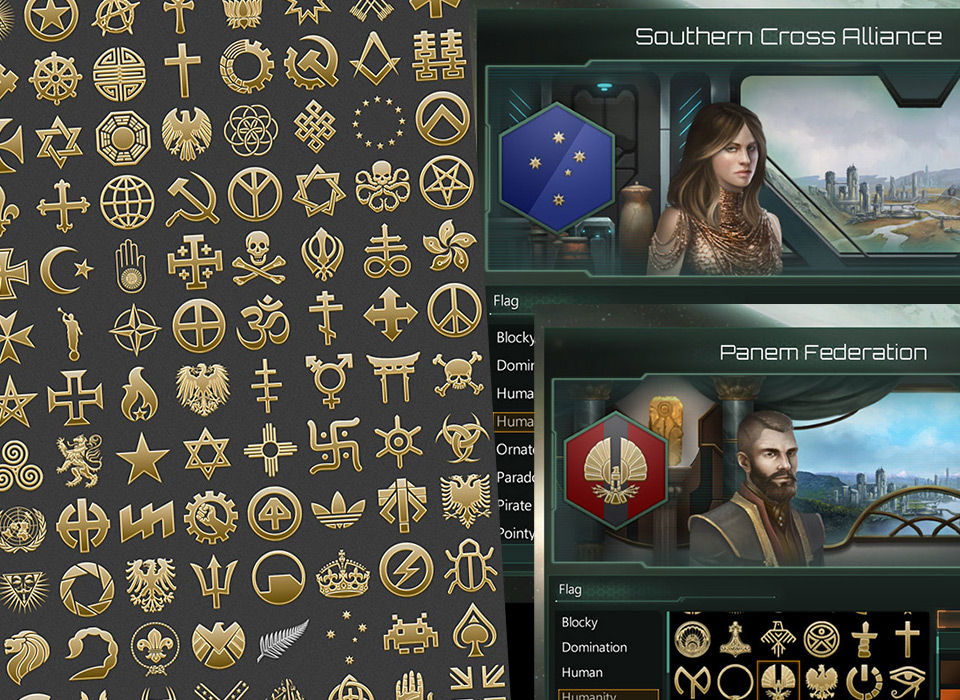Choose the circled eye symbol emblem
The height and width of the screenshot is (700, 960).
(x=821, y=639)
